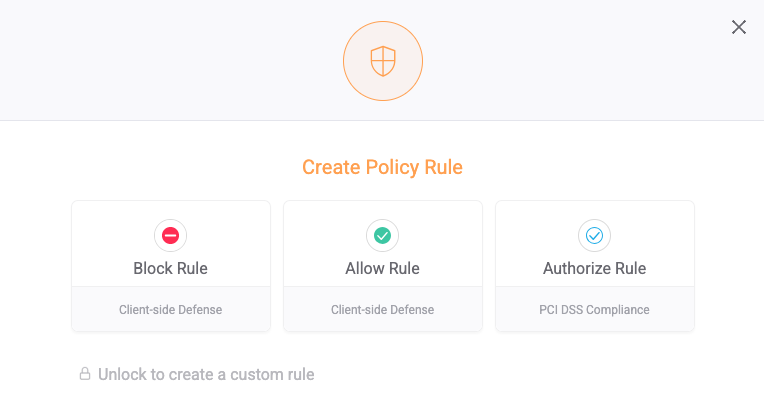Click the orange shield icon in header
The image size is (764, 415).
383,61
